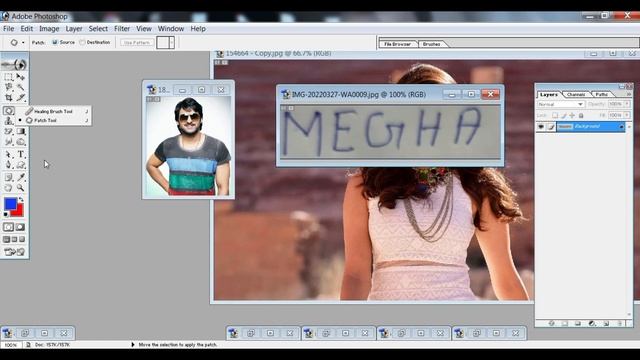Image resolution: width=640 pixels, height=360 pixels.
Task: Open the layer Opacity slider arrow
Action: [x=627, y=104]
